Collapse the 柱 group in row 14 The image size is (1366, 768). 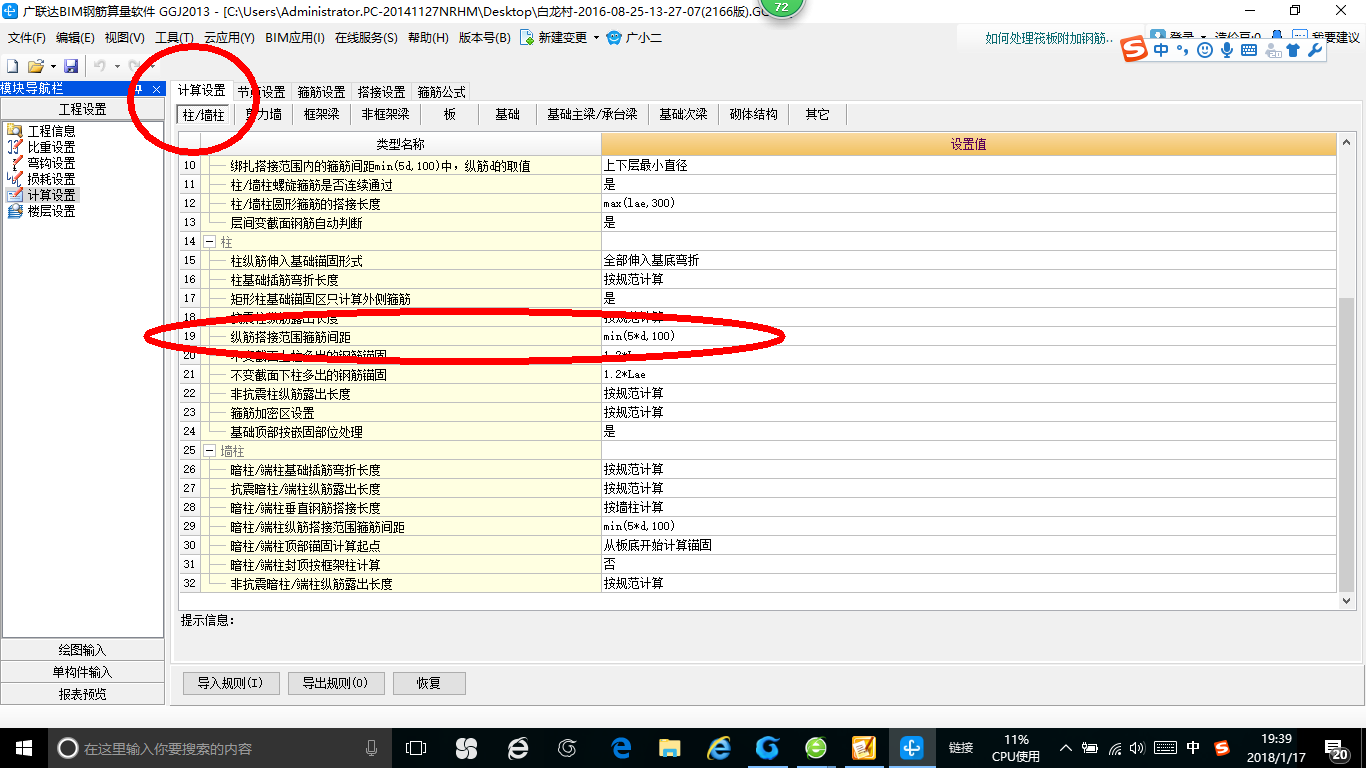(210, 242)
